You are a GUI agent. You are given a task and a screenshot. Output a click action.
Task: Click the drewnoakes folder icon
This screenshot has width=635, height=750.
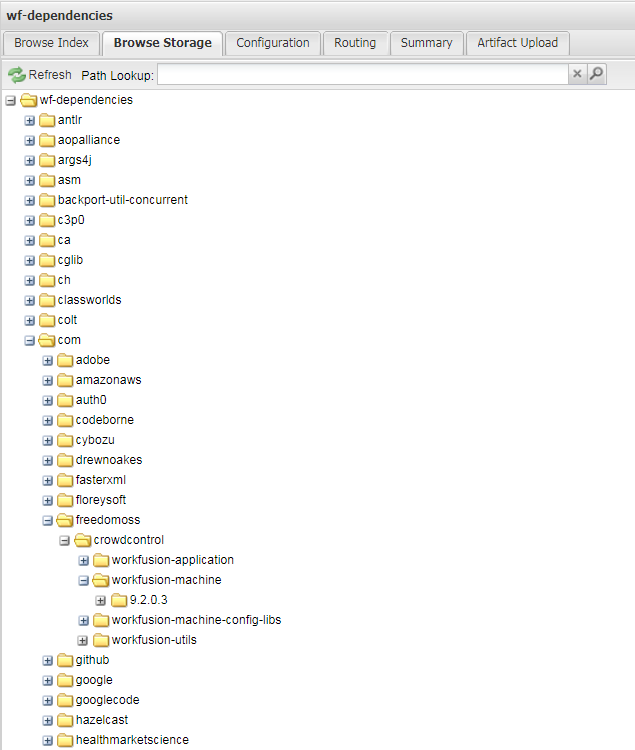point(65,460)
